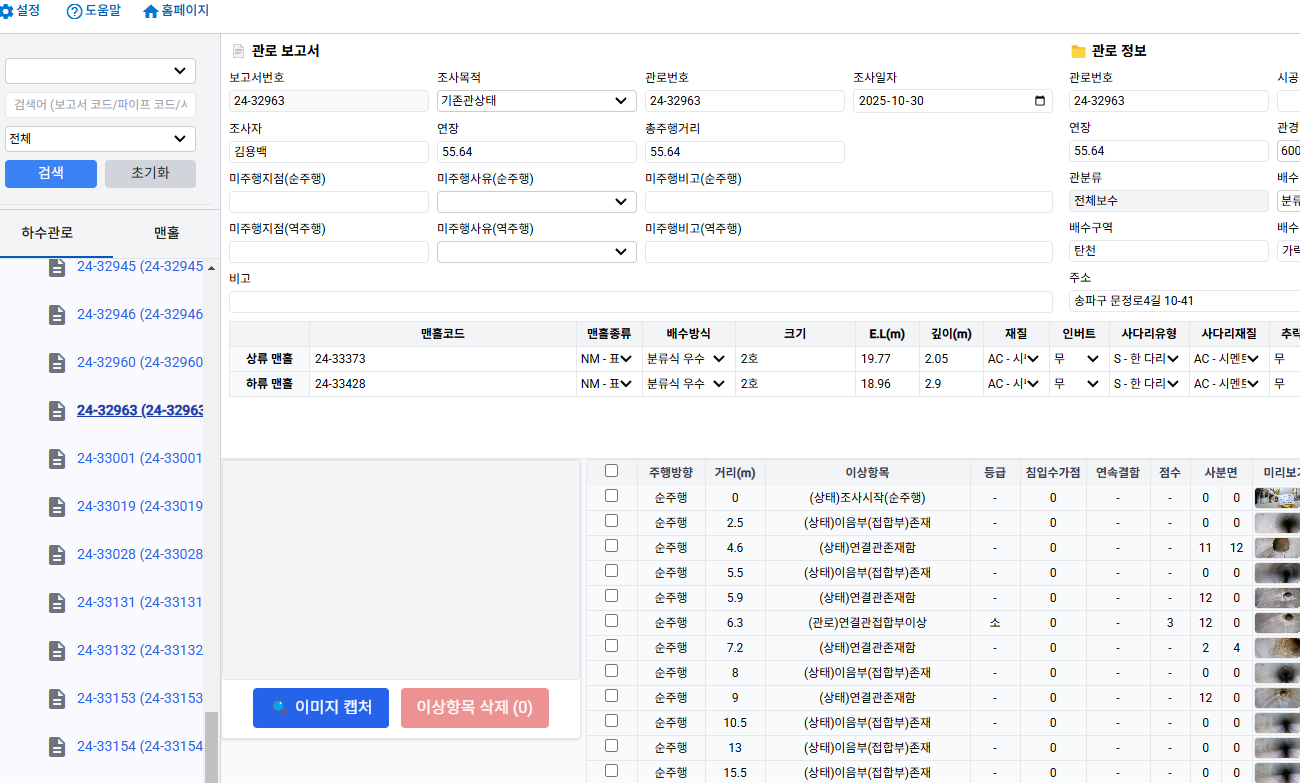Open the 설정 gear icon
This screenshot has width=1300, height=783.
pos(7,11)
